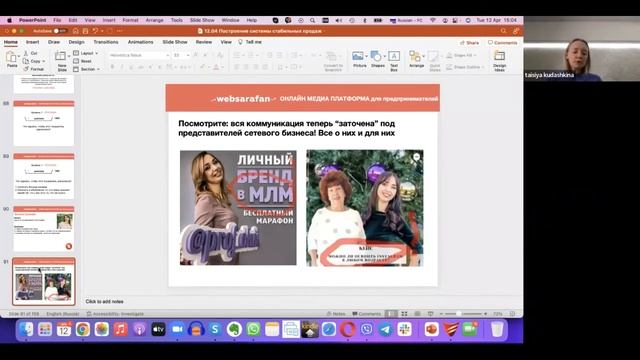Toggle the AutoSave switch
The width and height of the screenshot is (640, 360).
pos(59,31)
